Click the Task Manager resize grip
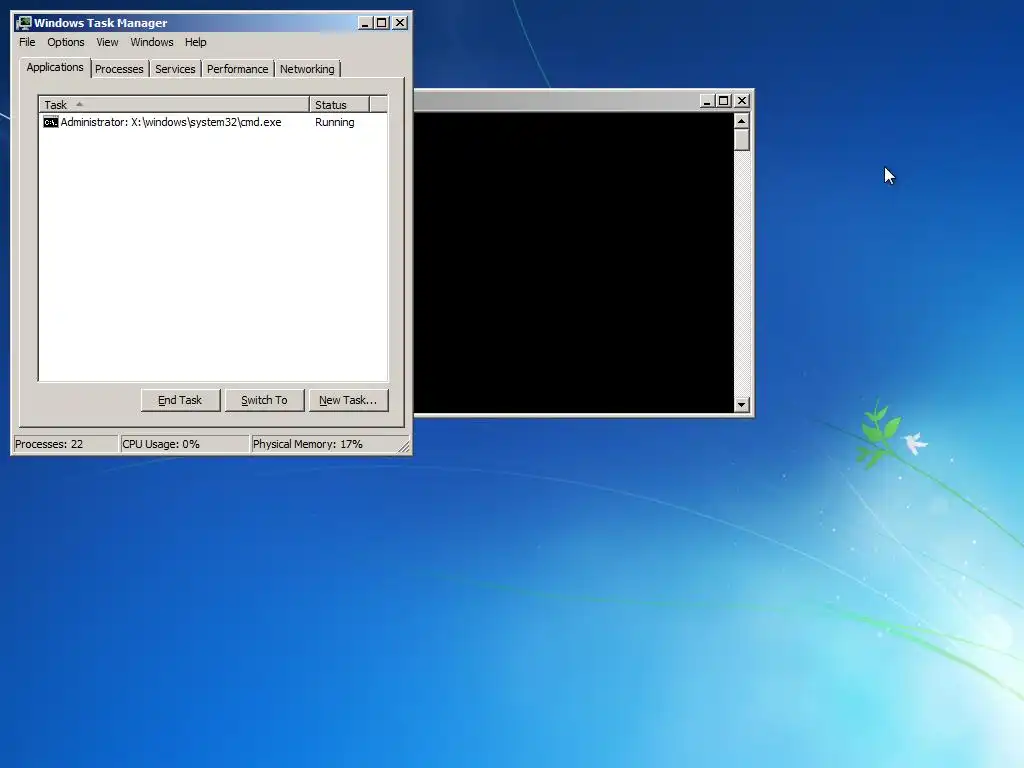The image size is (1024, 768). [x=404, y=447]
